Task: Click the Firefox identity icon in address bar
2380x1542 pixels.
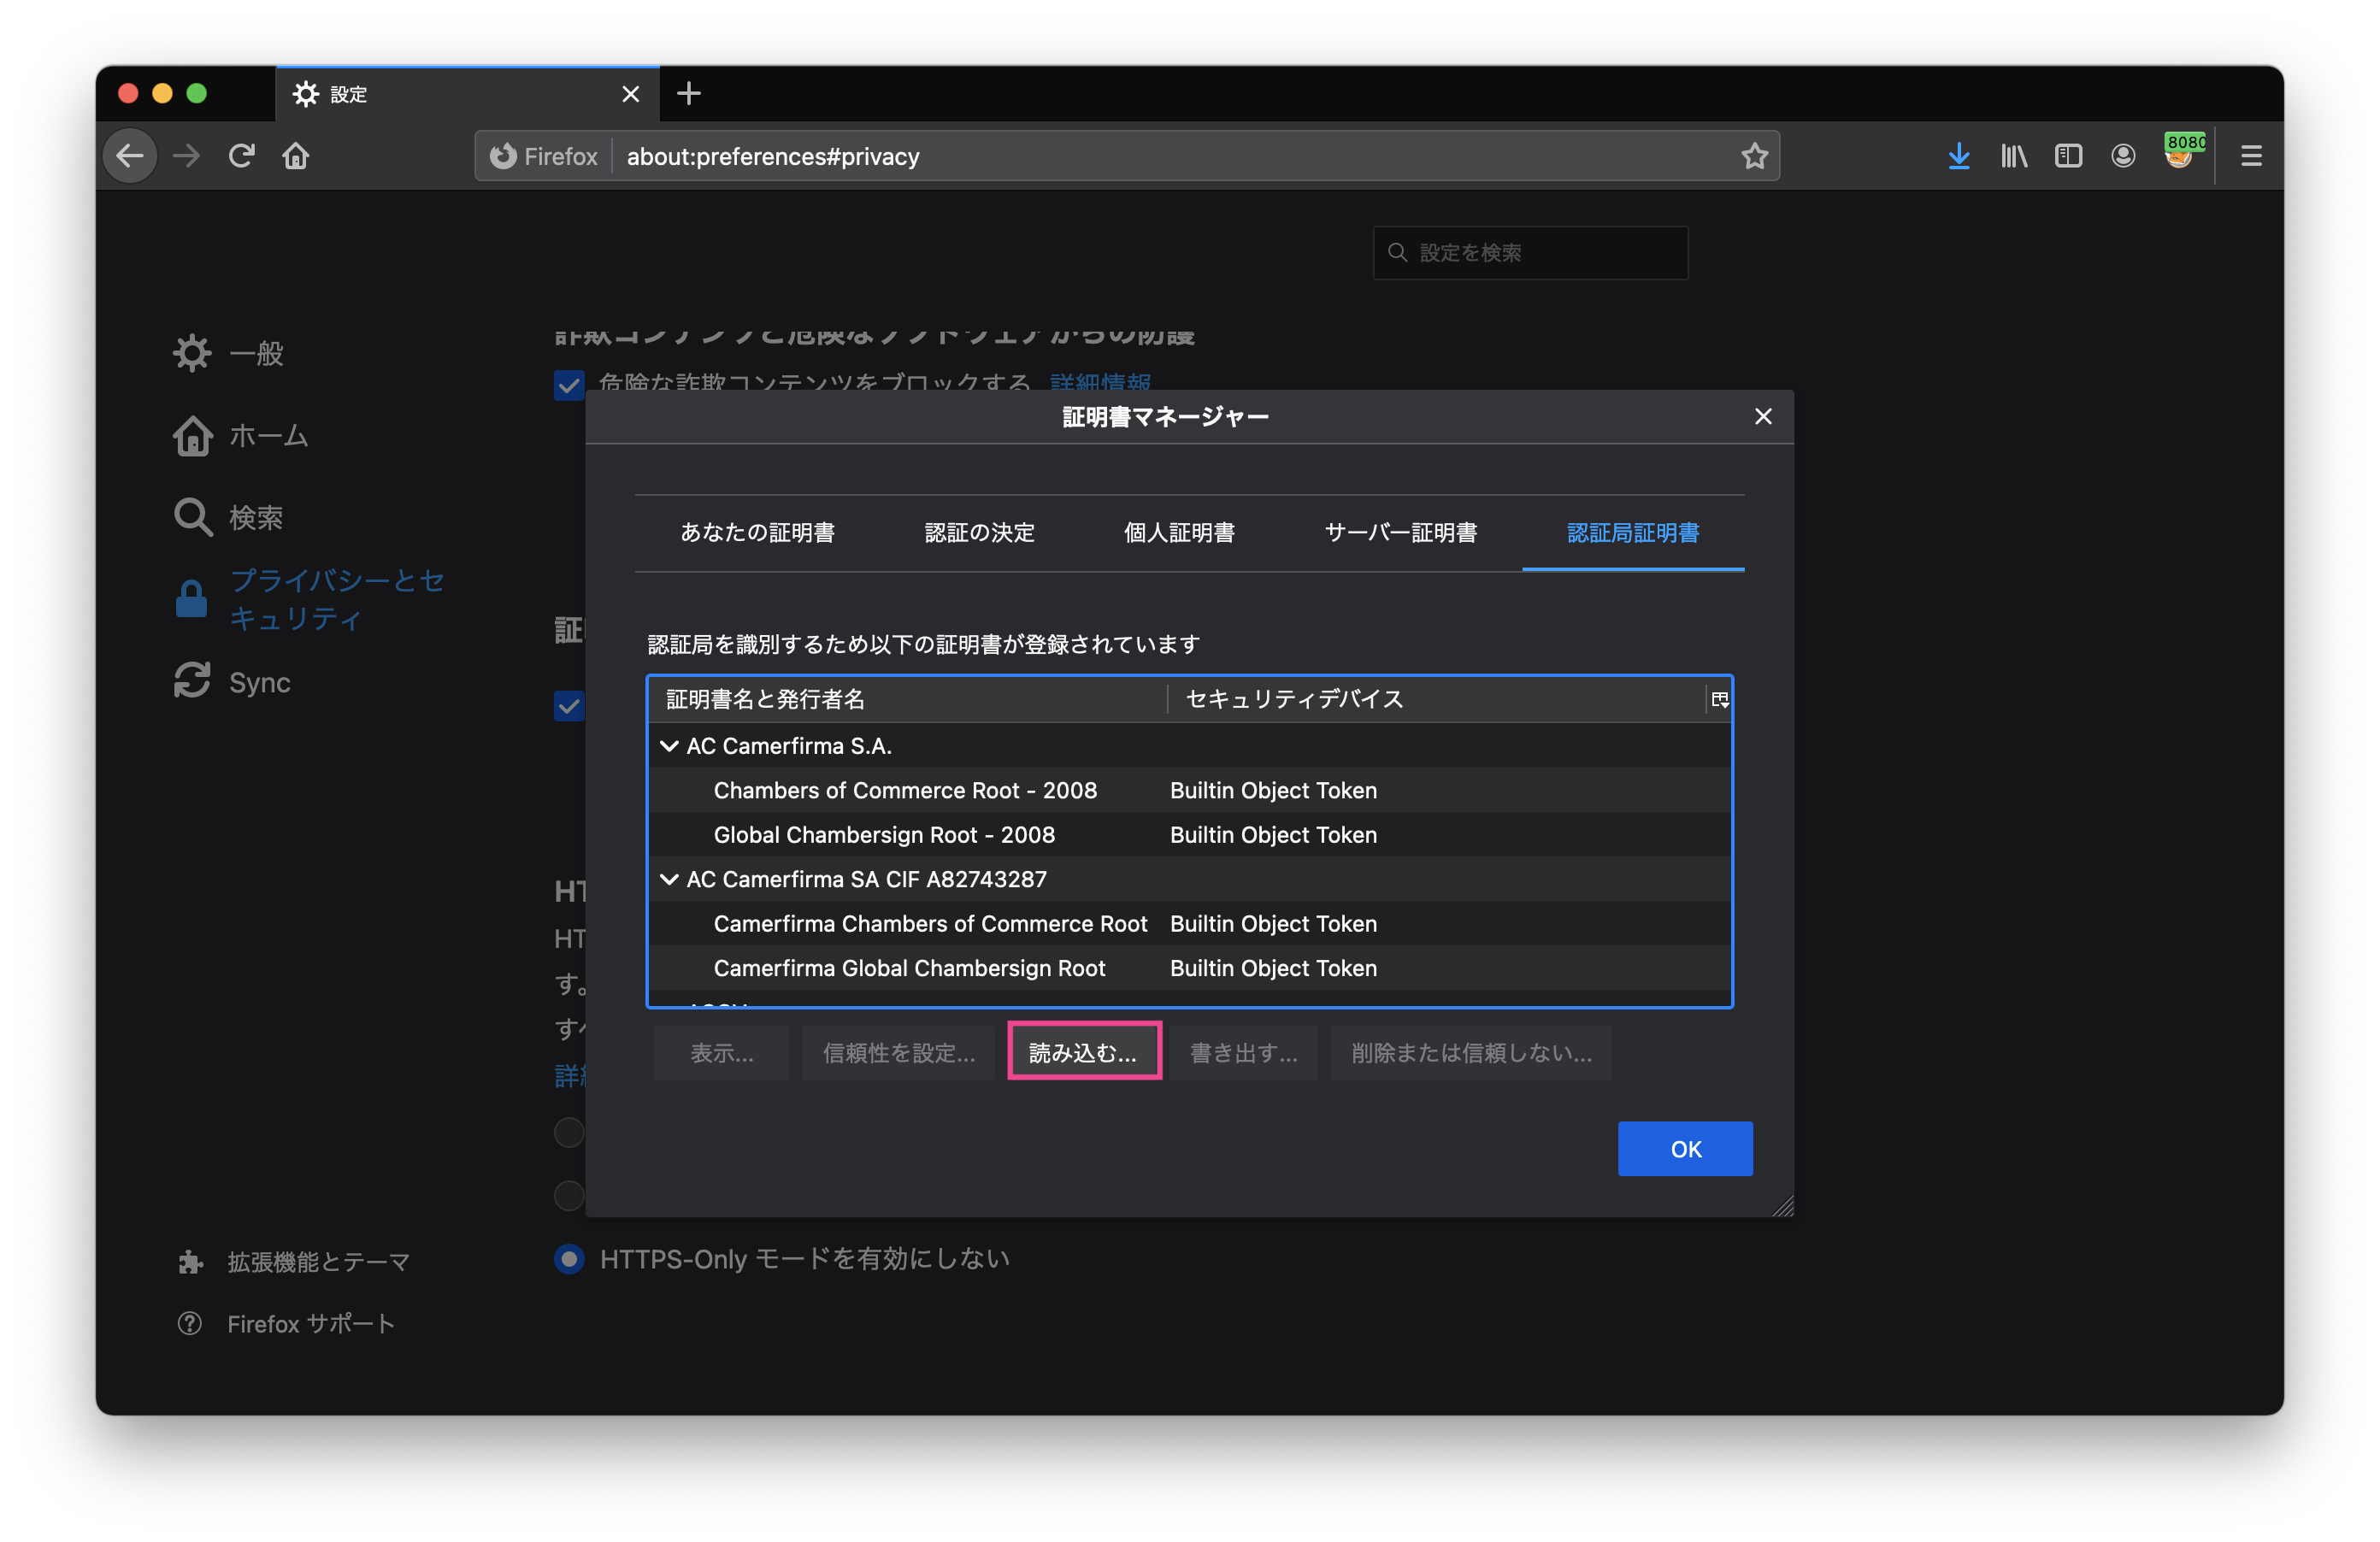Action: tap(543, 156)
